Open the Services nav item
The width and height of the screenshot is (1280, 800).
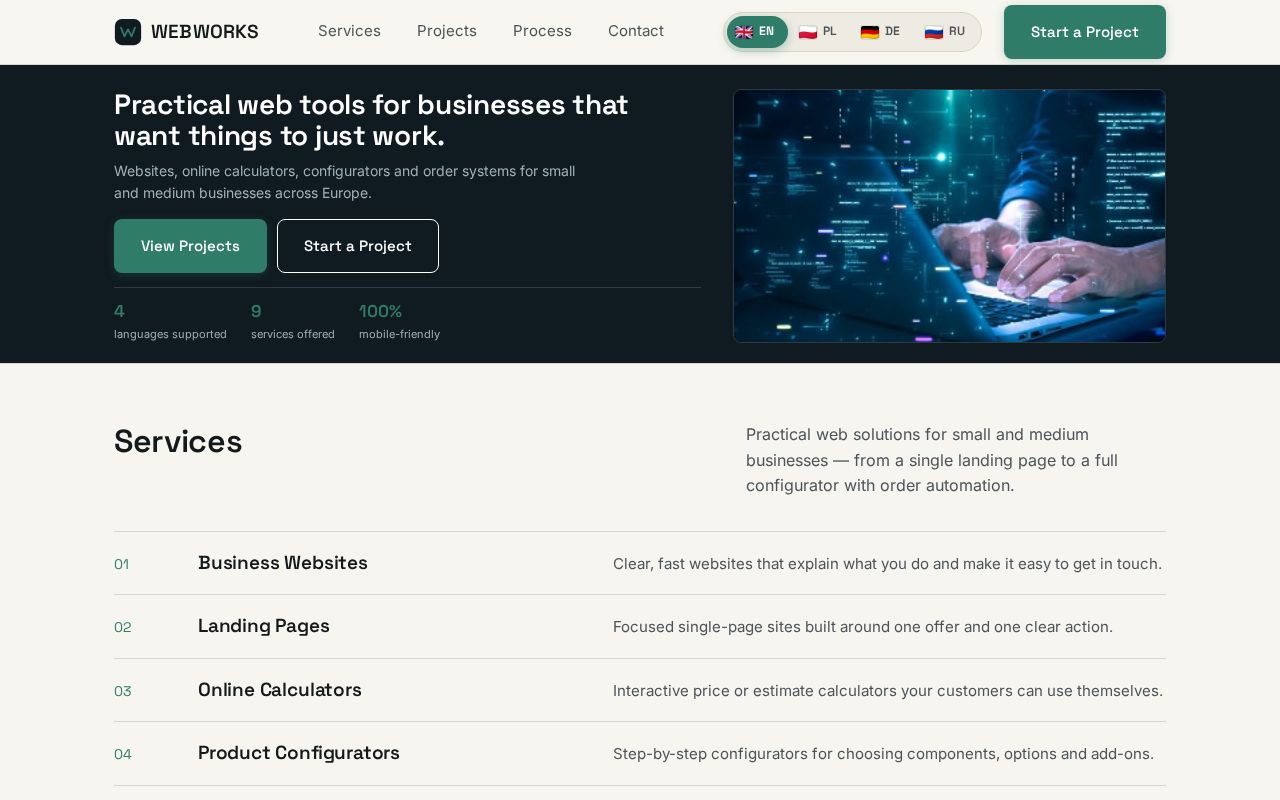pos(349,31)
